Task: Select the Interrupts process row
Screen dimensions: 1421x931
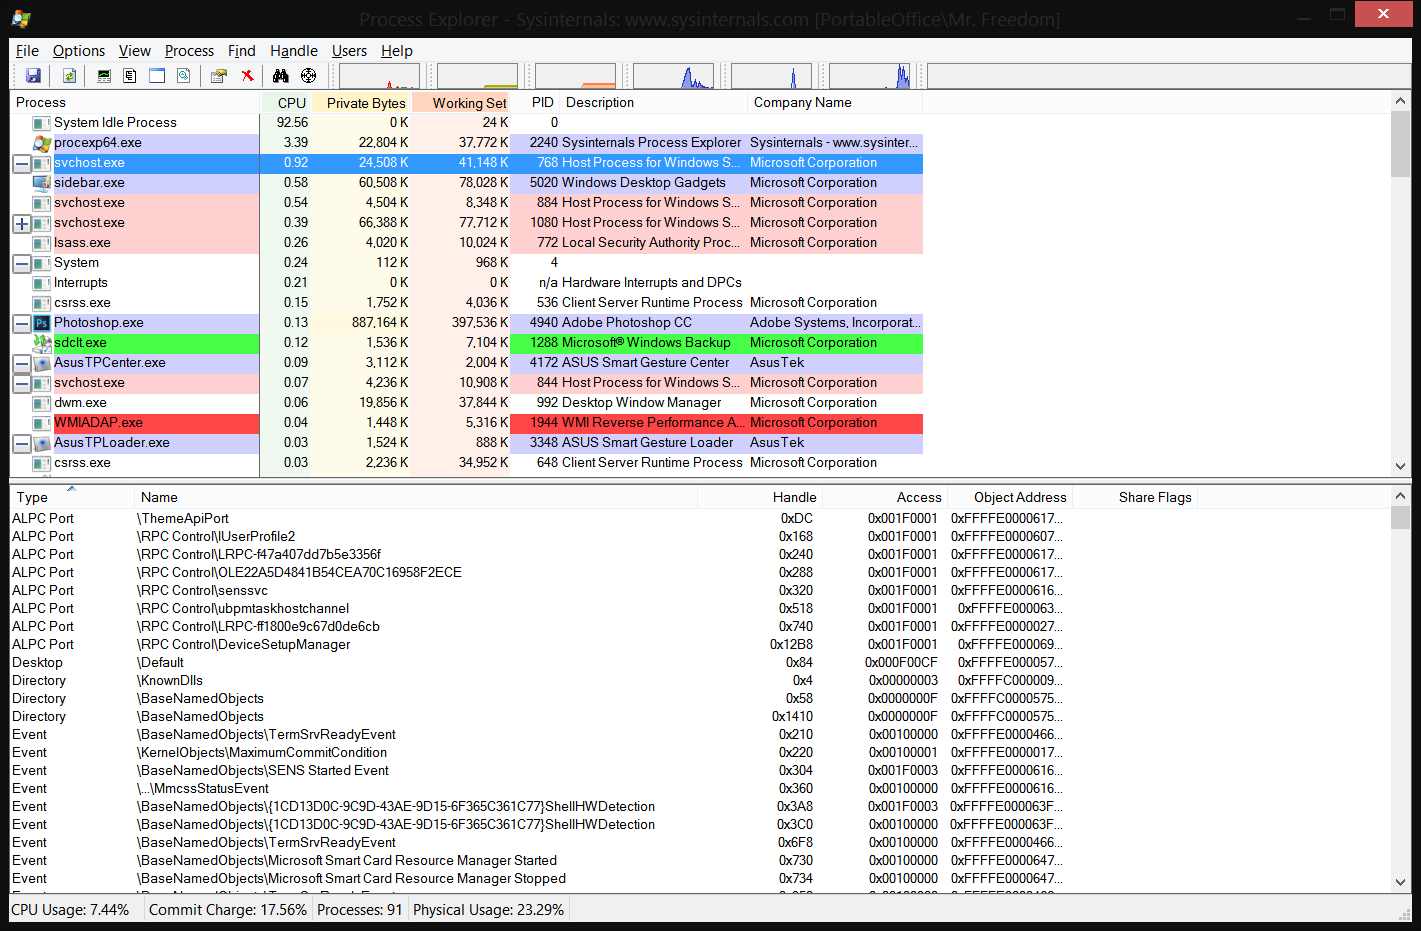Action: coord(466,283)
